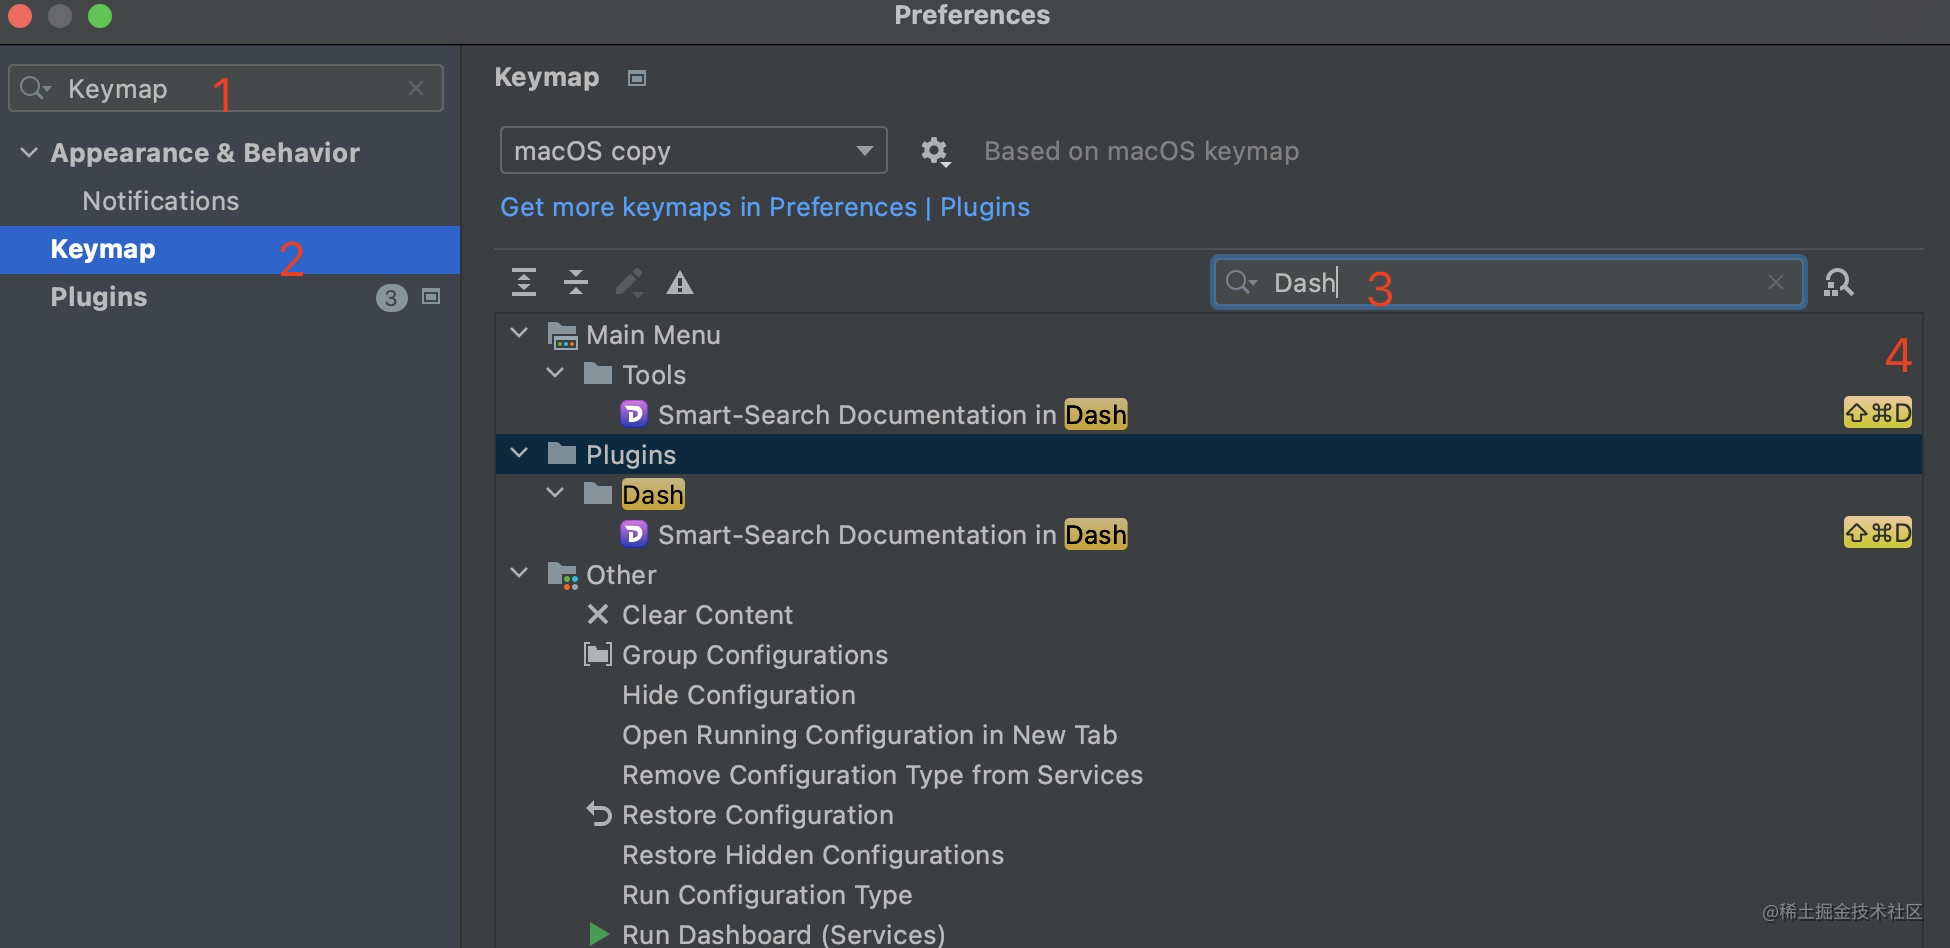The height and width of the screenshot is (948, 1950).
Task: Click Find Actions by Shortcut icon
Action: pyautogui.click(x=1838, y=283)
